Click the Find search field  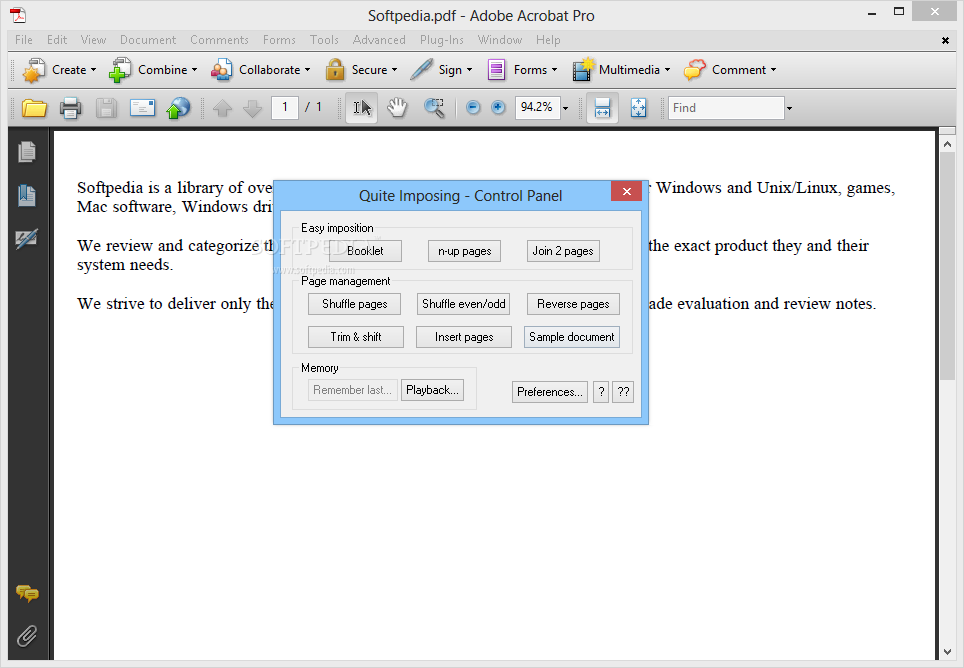click(726, 108)
